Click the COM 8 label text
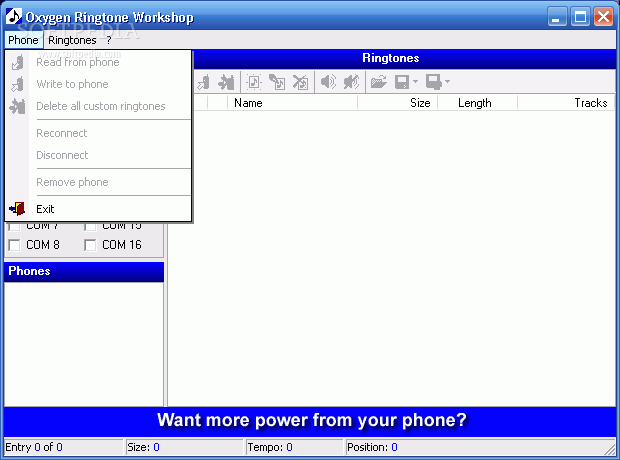 pos(43,245)
